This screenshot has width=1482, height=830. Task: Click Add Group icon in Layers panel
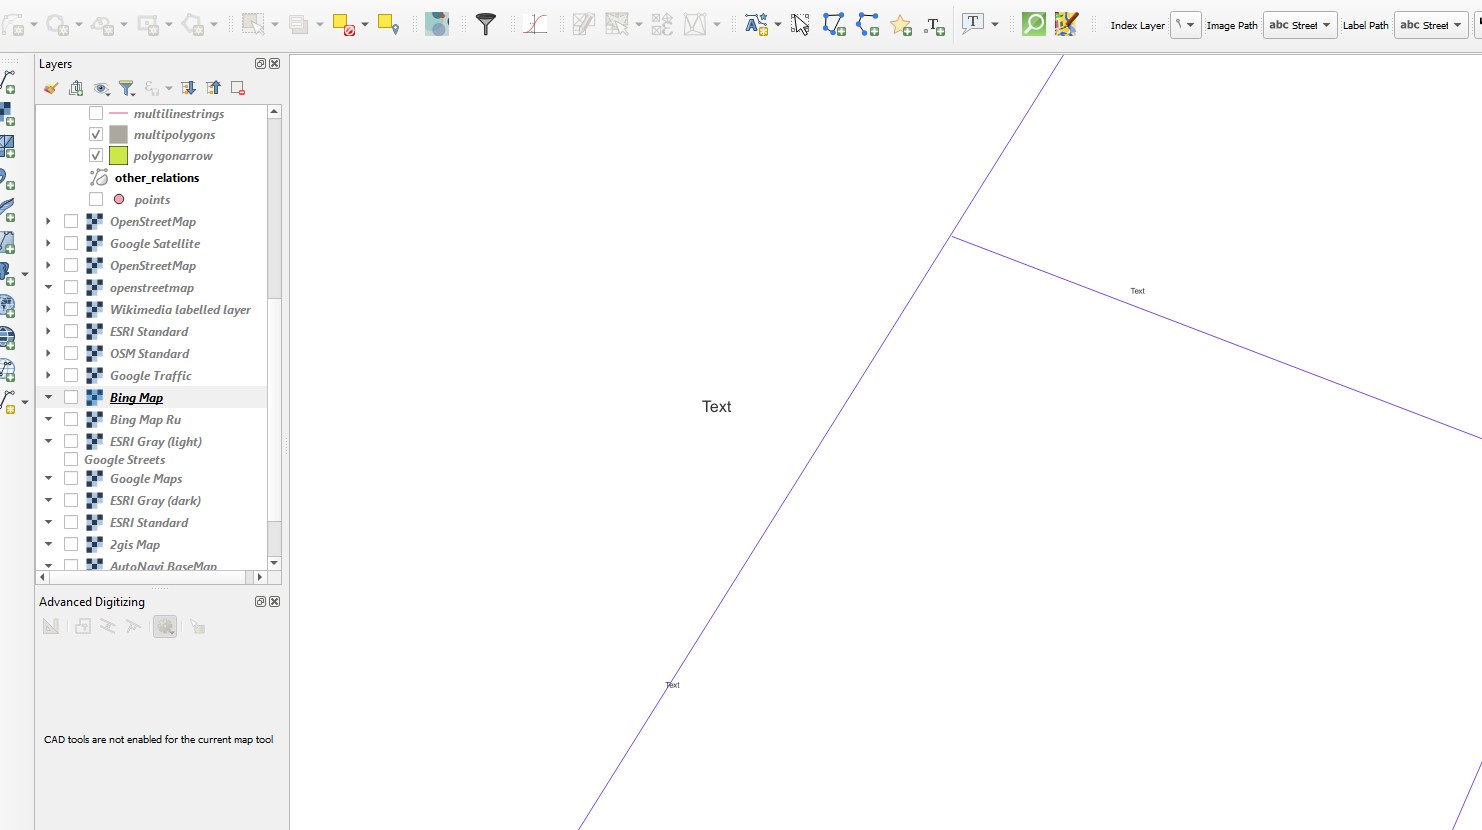[76, 88]
